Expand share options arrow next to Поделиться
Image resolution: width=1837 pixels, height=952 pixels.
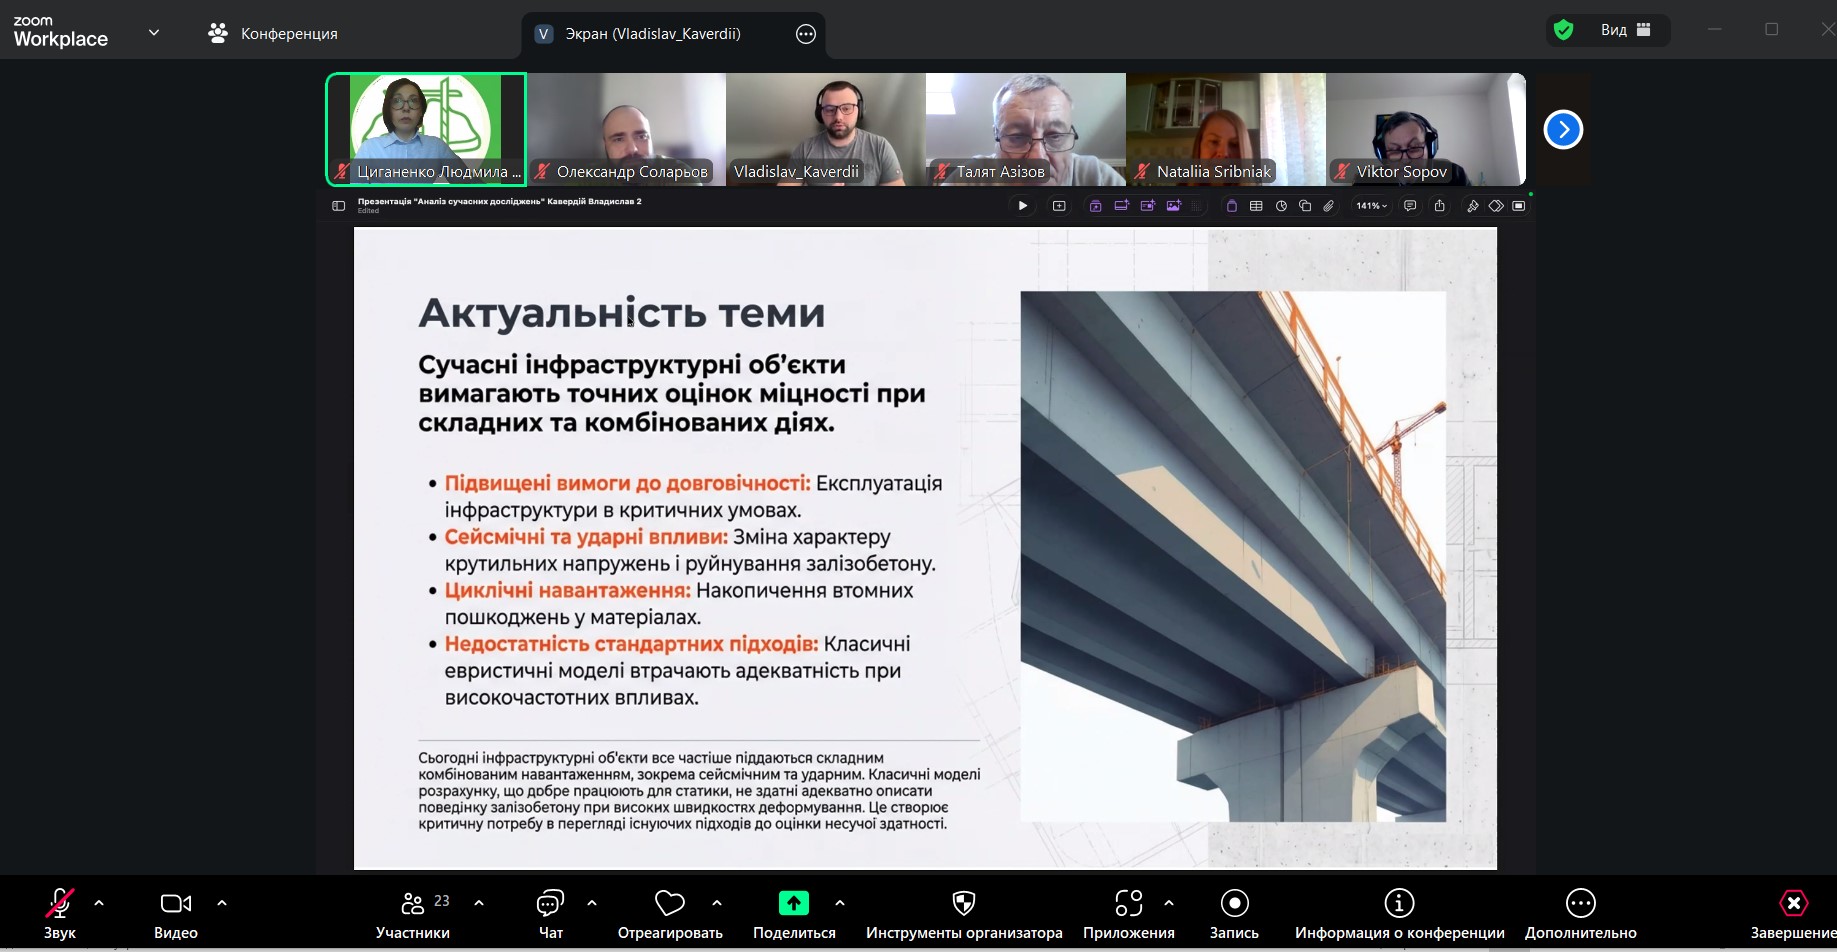tap(840, 903)
